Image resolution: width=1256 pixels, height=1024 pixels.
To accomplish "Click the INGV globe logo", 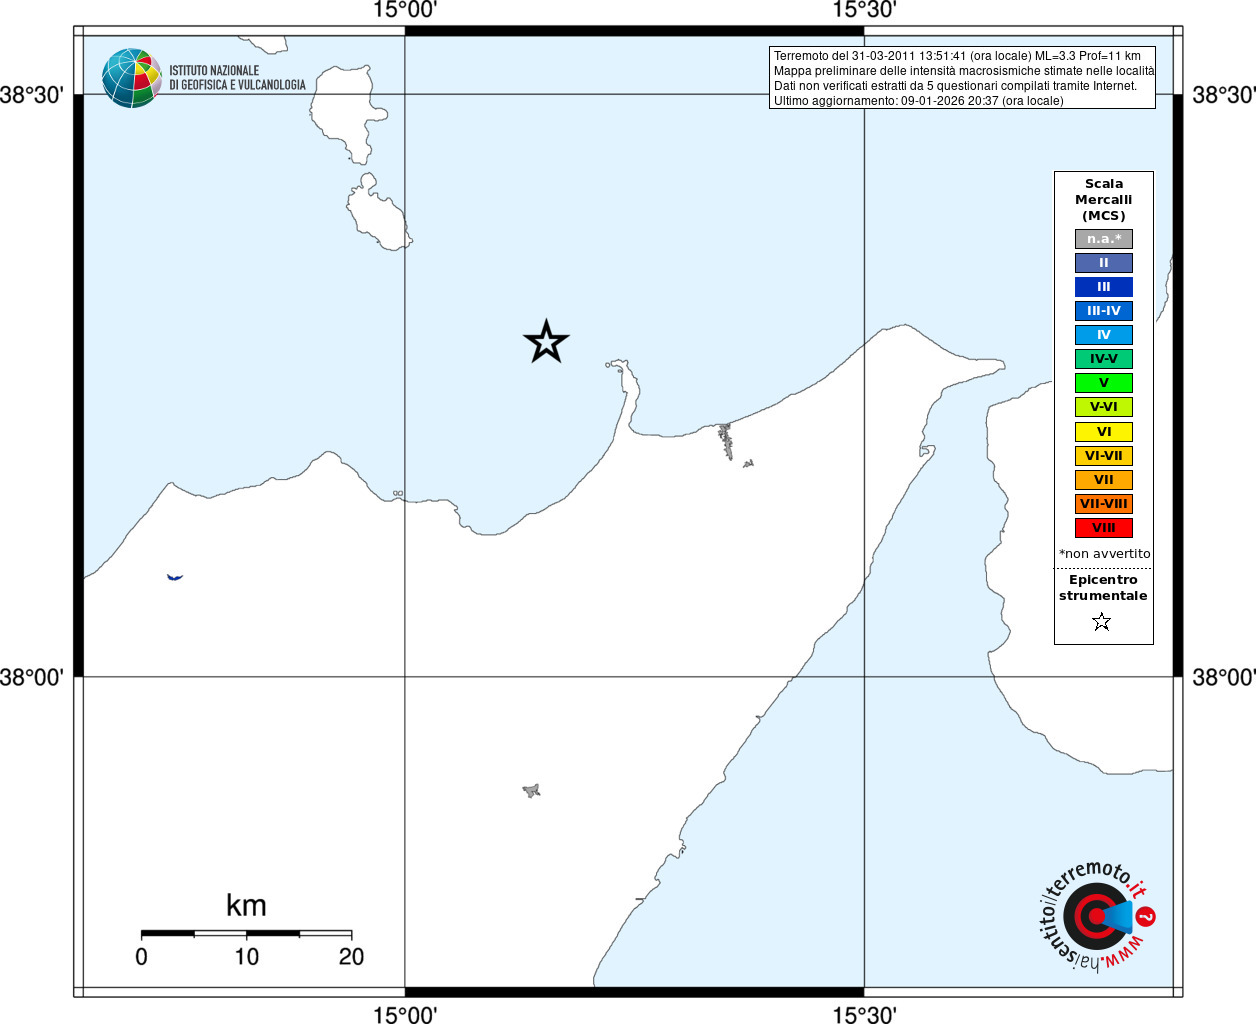I will click(131, 78).
